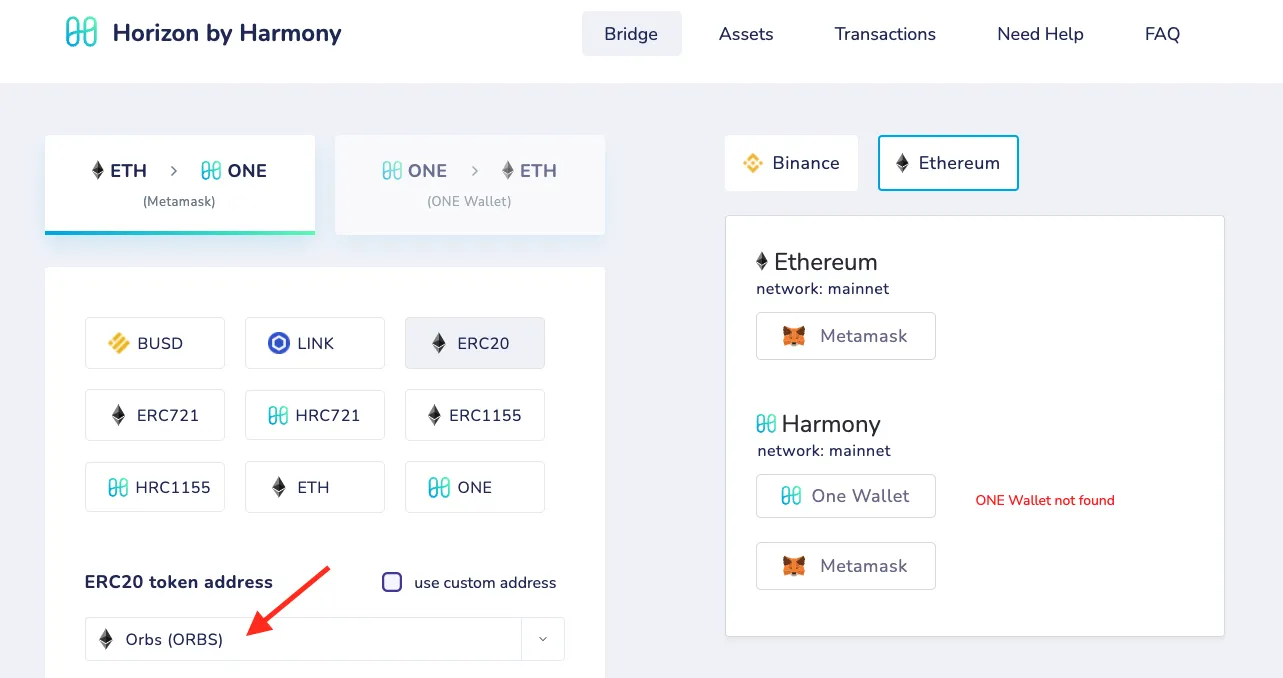Switch to ONE to ETH direction tab
Image resolution: width=1283 pixels, height=678 pixels.
pyautogui.click(x=469, y=184)
